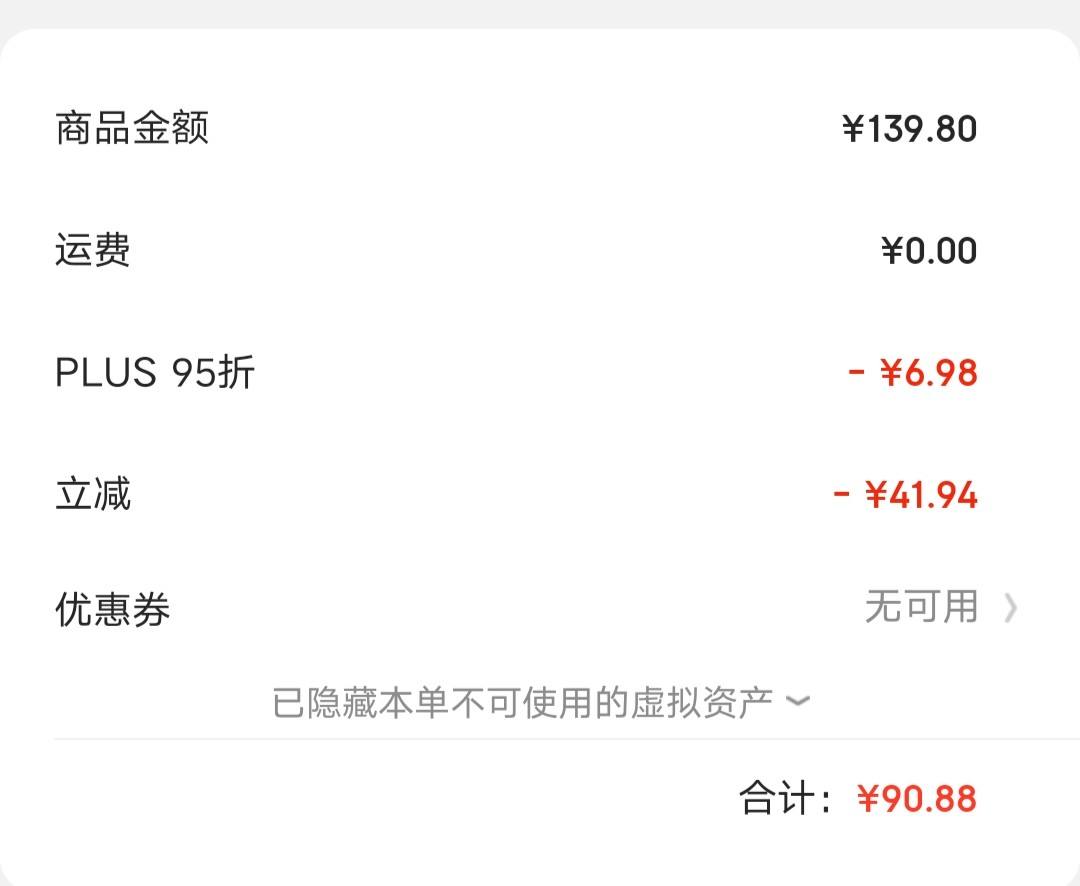Click the minus sign before ¥41.94
Viewport: 1080px width, 886px height.
[x=841, y=494]
